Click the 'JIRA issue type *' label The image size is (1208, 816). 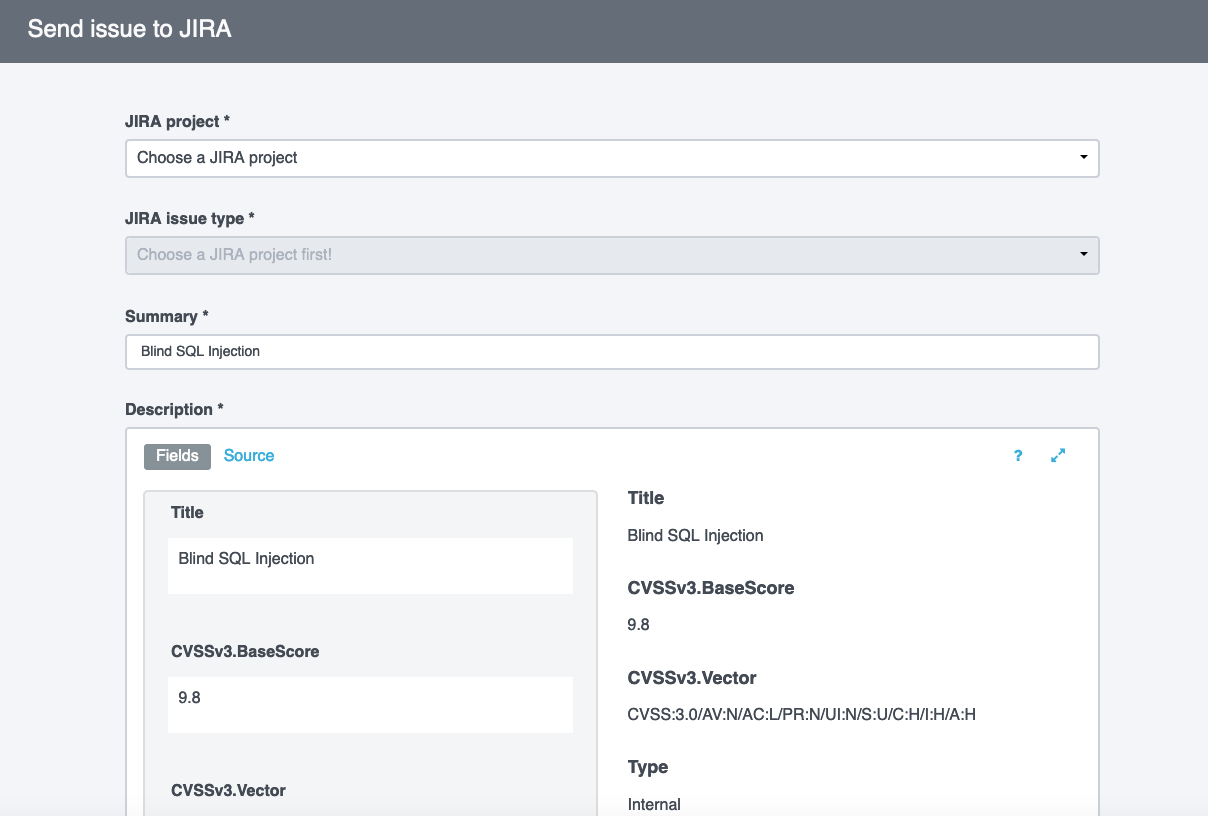pos(190,218)
